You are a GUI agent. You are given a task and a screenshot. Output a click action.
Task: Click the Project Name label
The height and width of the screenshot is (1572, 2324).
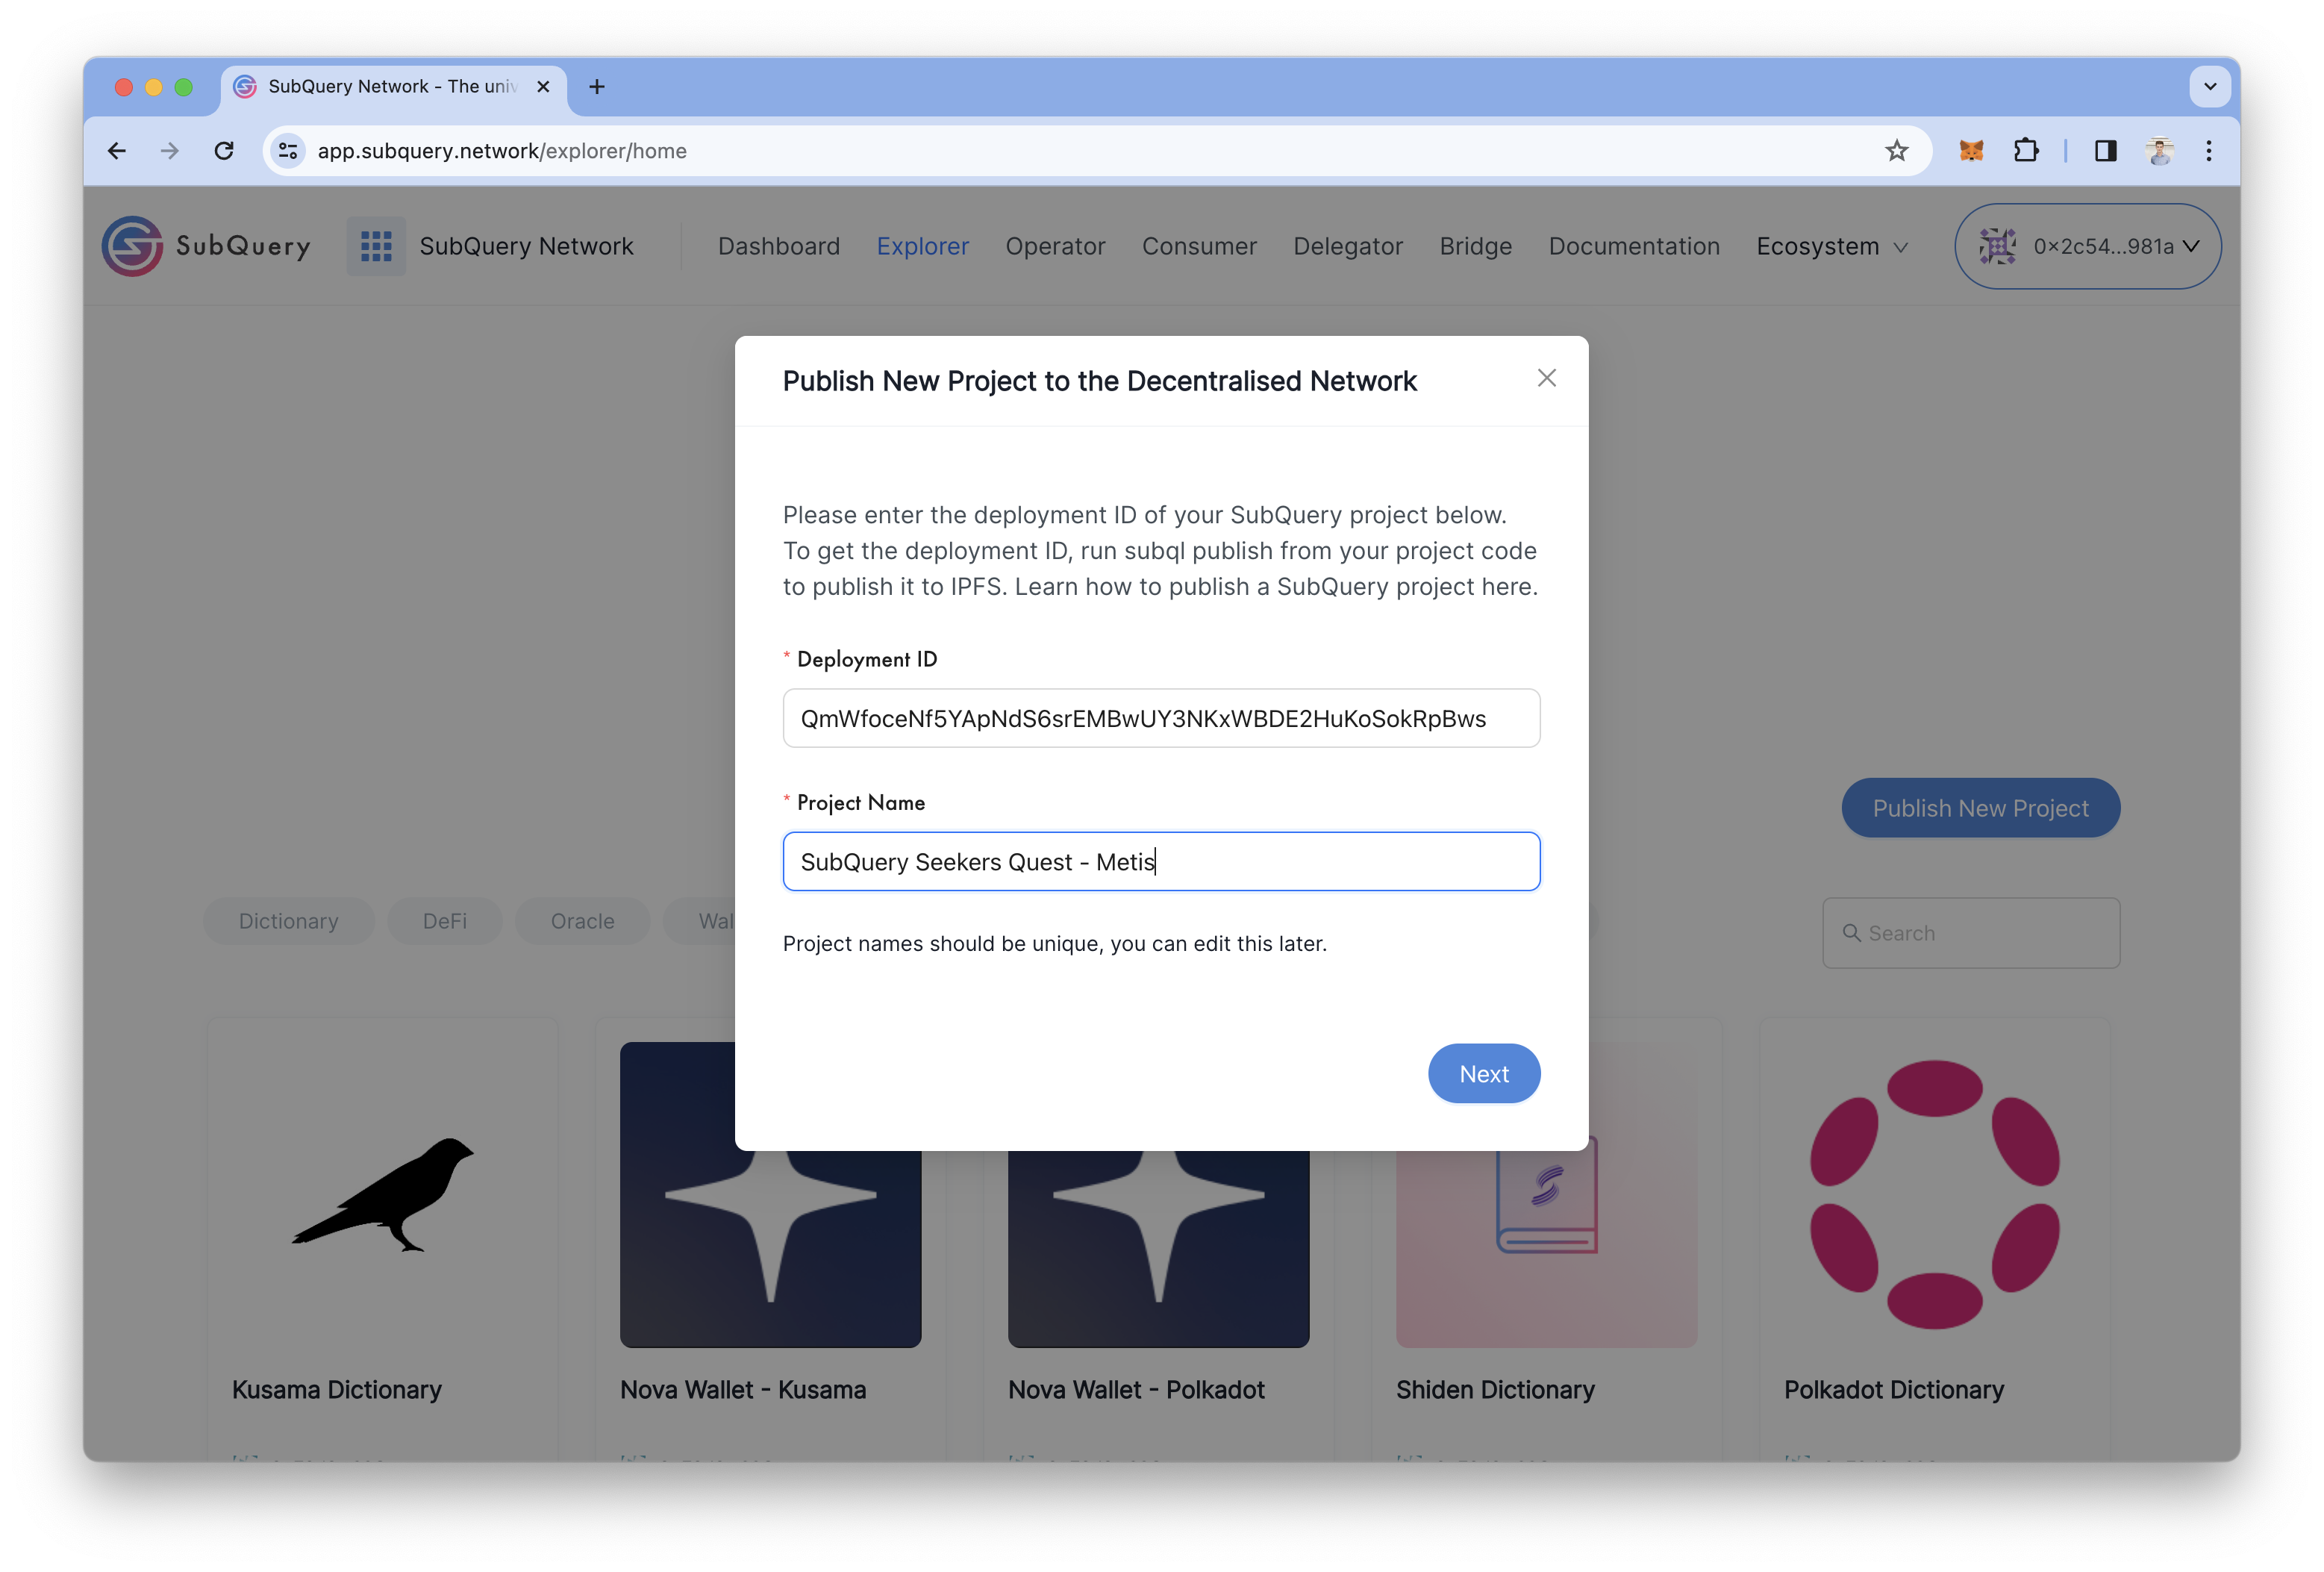[860, 802]
